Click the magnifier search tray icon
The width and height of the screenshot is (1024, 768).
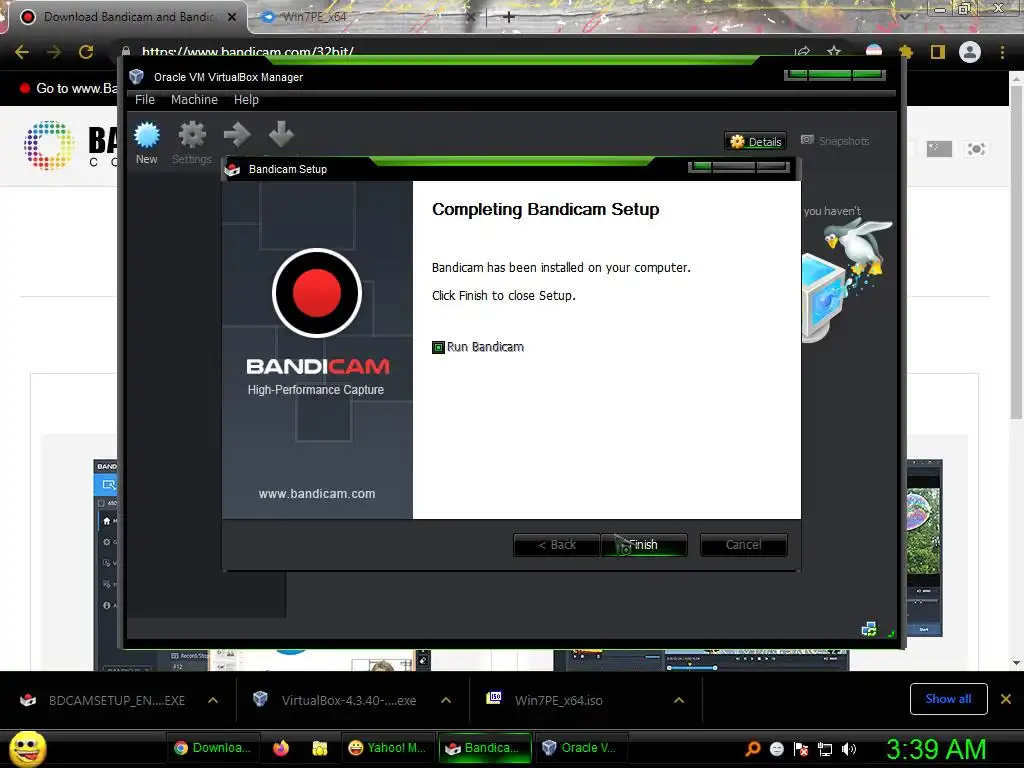click(x=753, y=748)
